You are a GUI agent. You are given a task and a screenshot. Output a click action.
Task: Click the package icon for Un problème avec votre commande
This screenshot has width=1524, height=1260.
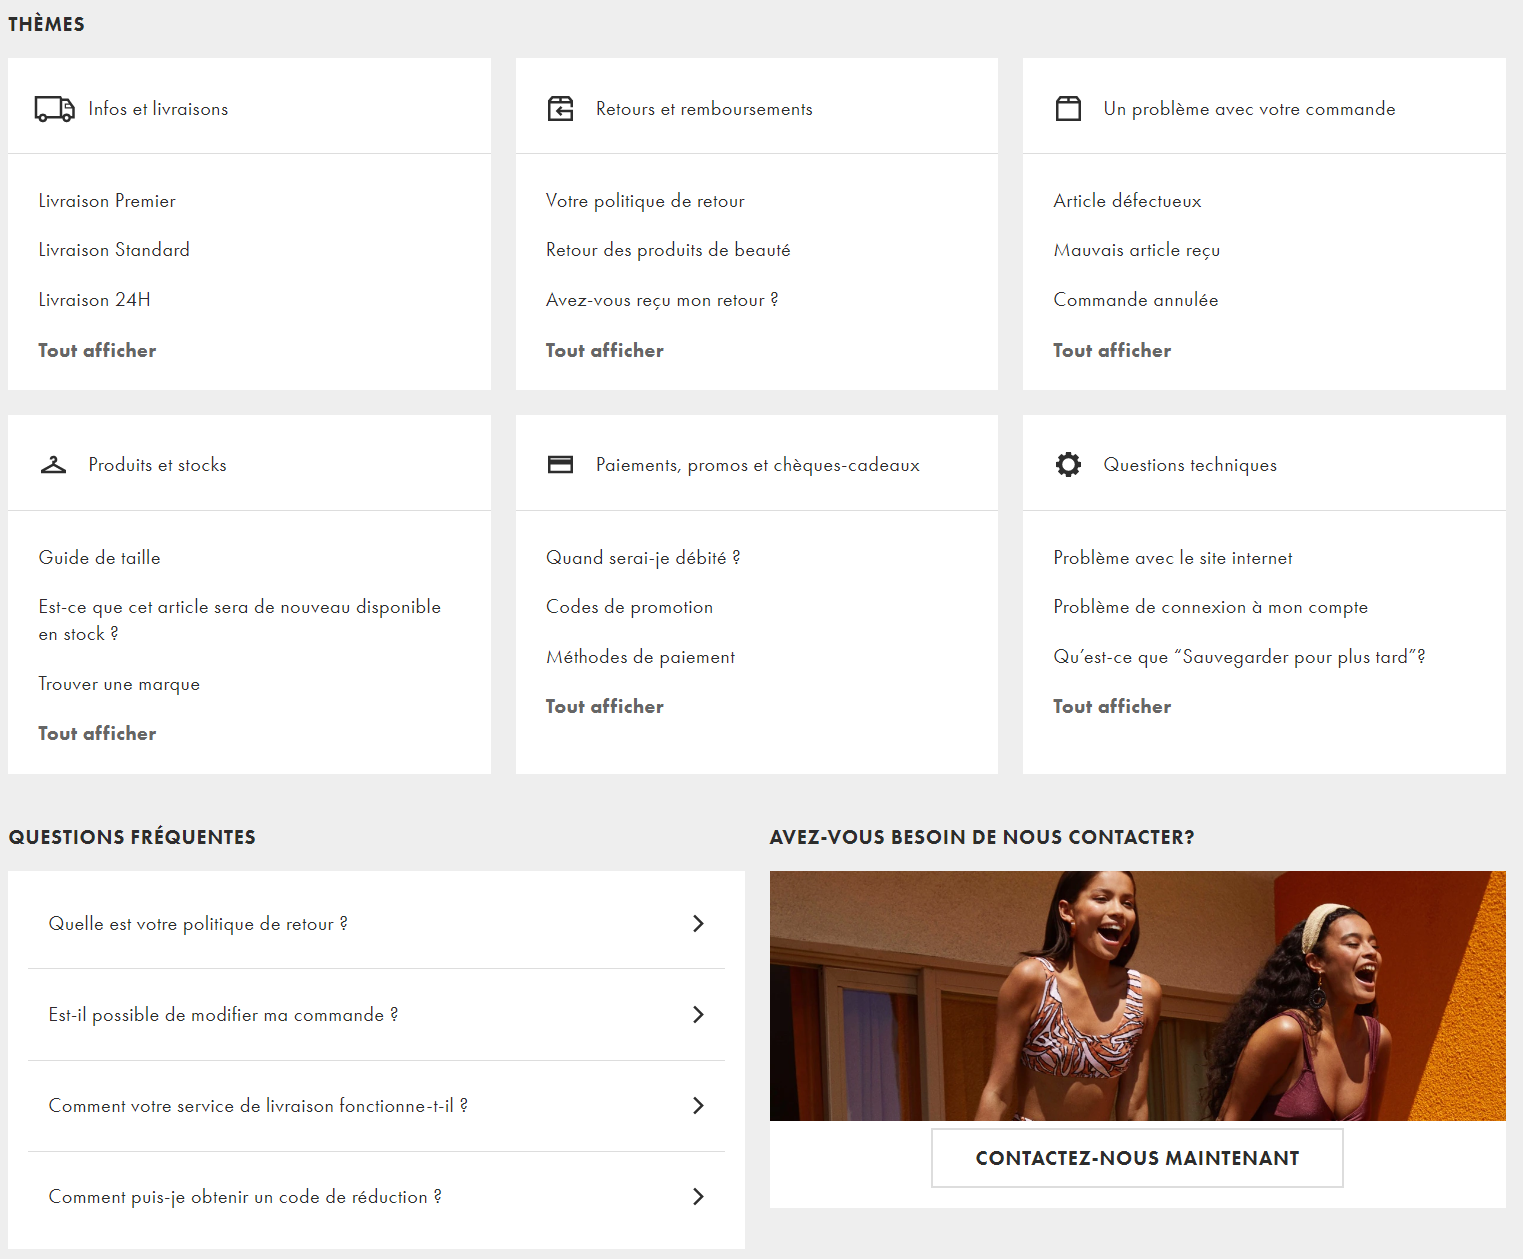[1069, 108]
